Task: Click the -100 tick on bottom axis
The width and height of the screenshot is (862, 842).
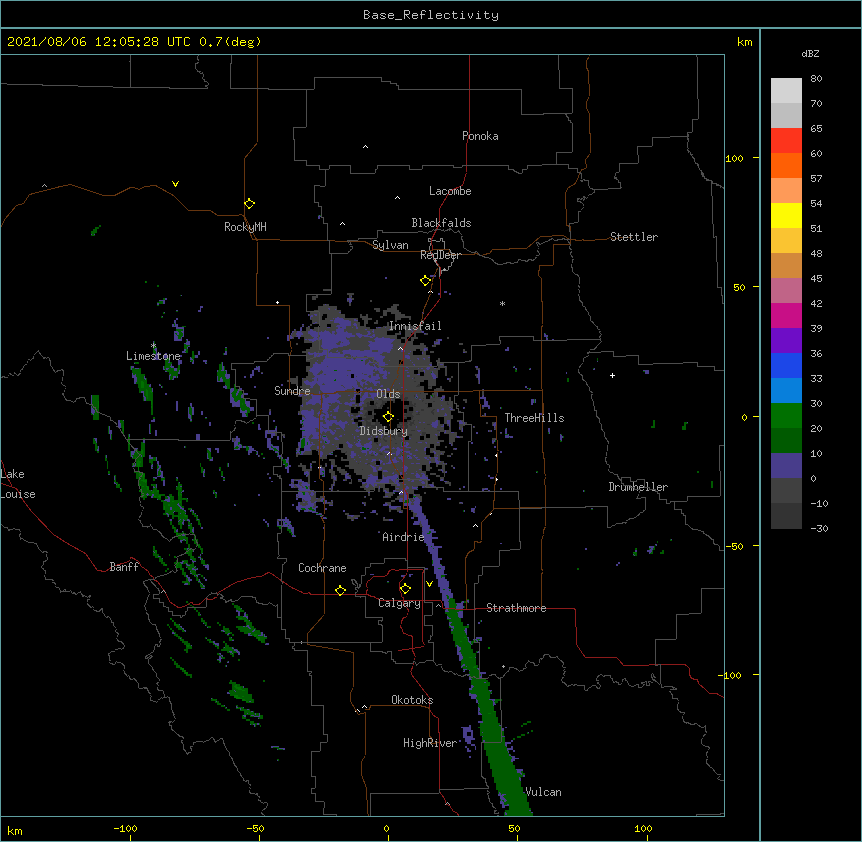Action: click(125, 828)
